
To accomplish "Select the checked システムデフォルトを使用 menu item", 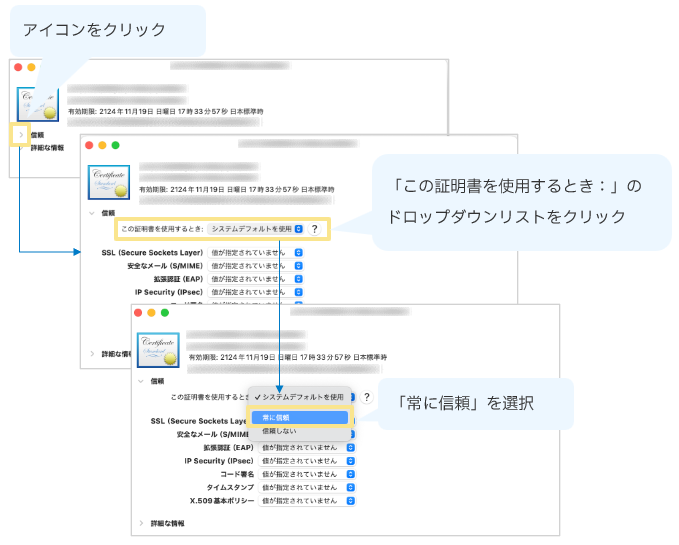I will pyautogui.click(x=298, y=397).
